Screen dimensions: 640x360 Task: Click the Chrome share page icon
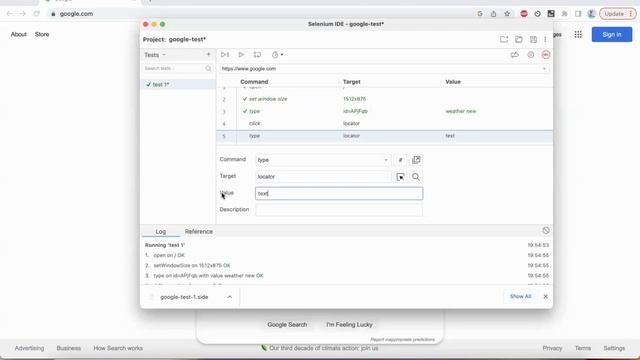(493, 13)
